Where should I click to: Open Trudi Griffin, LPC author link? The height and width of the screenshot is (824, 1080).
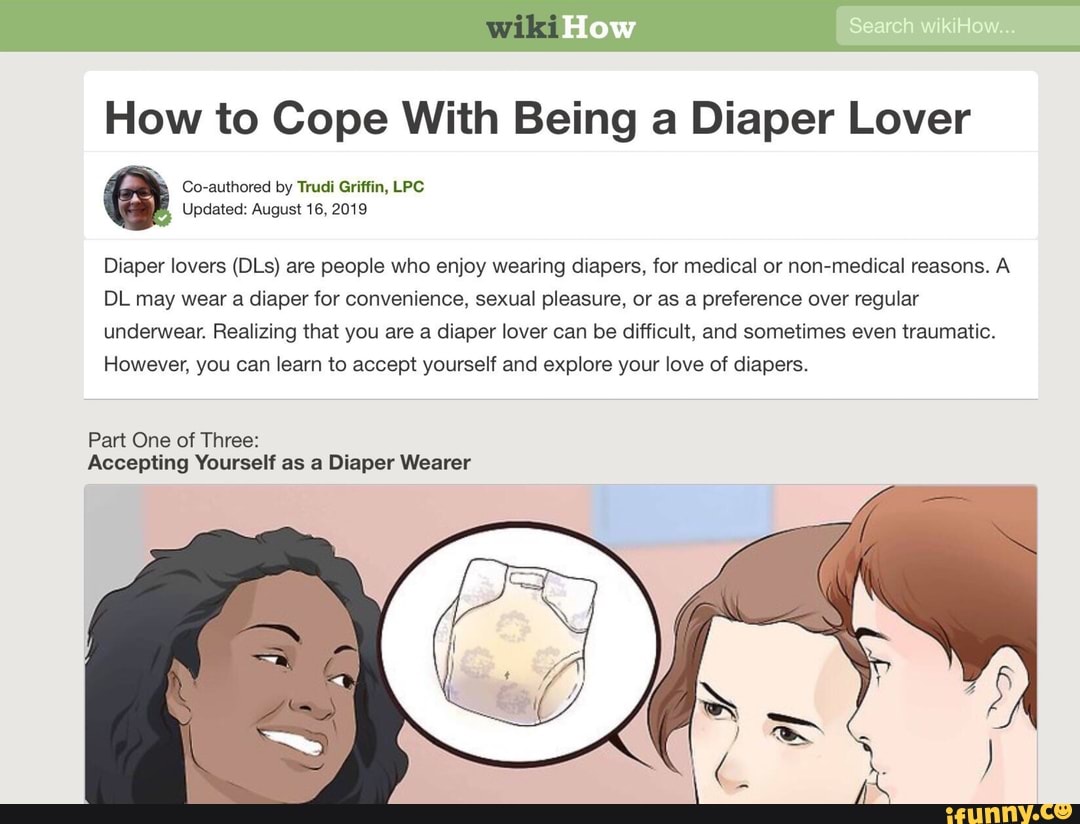(360, 187)
